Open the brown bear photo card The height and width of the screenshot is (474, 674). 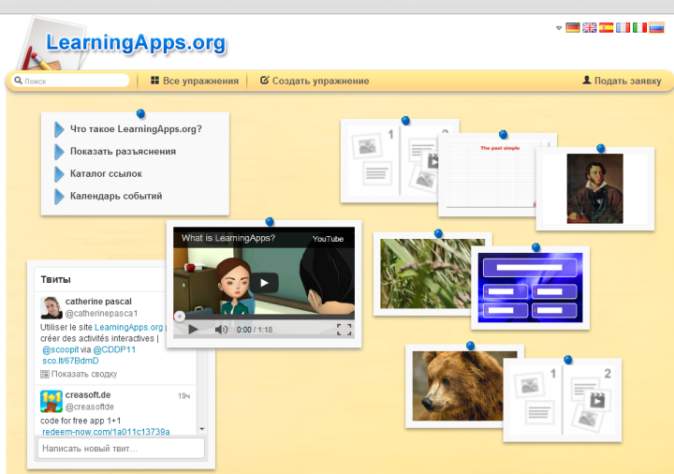click(x=455, y=386)
